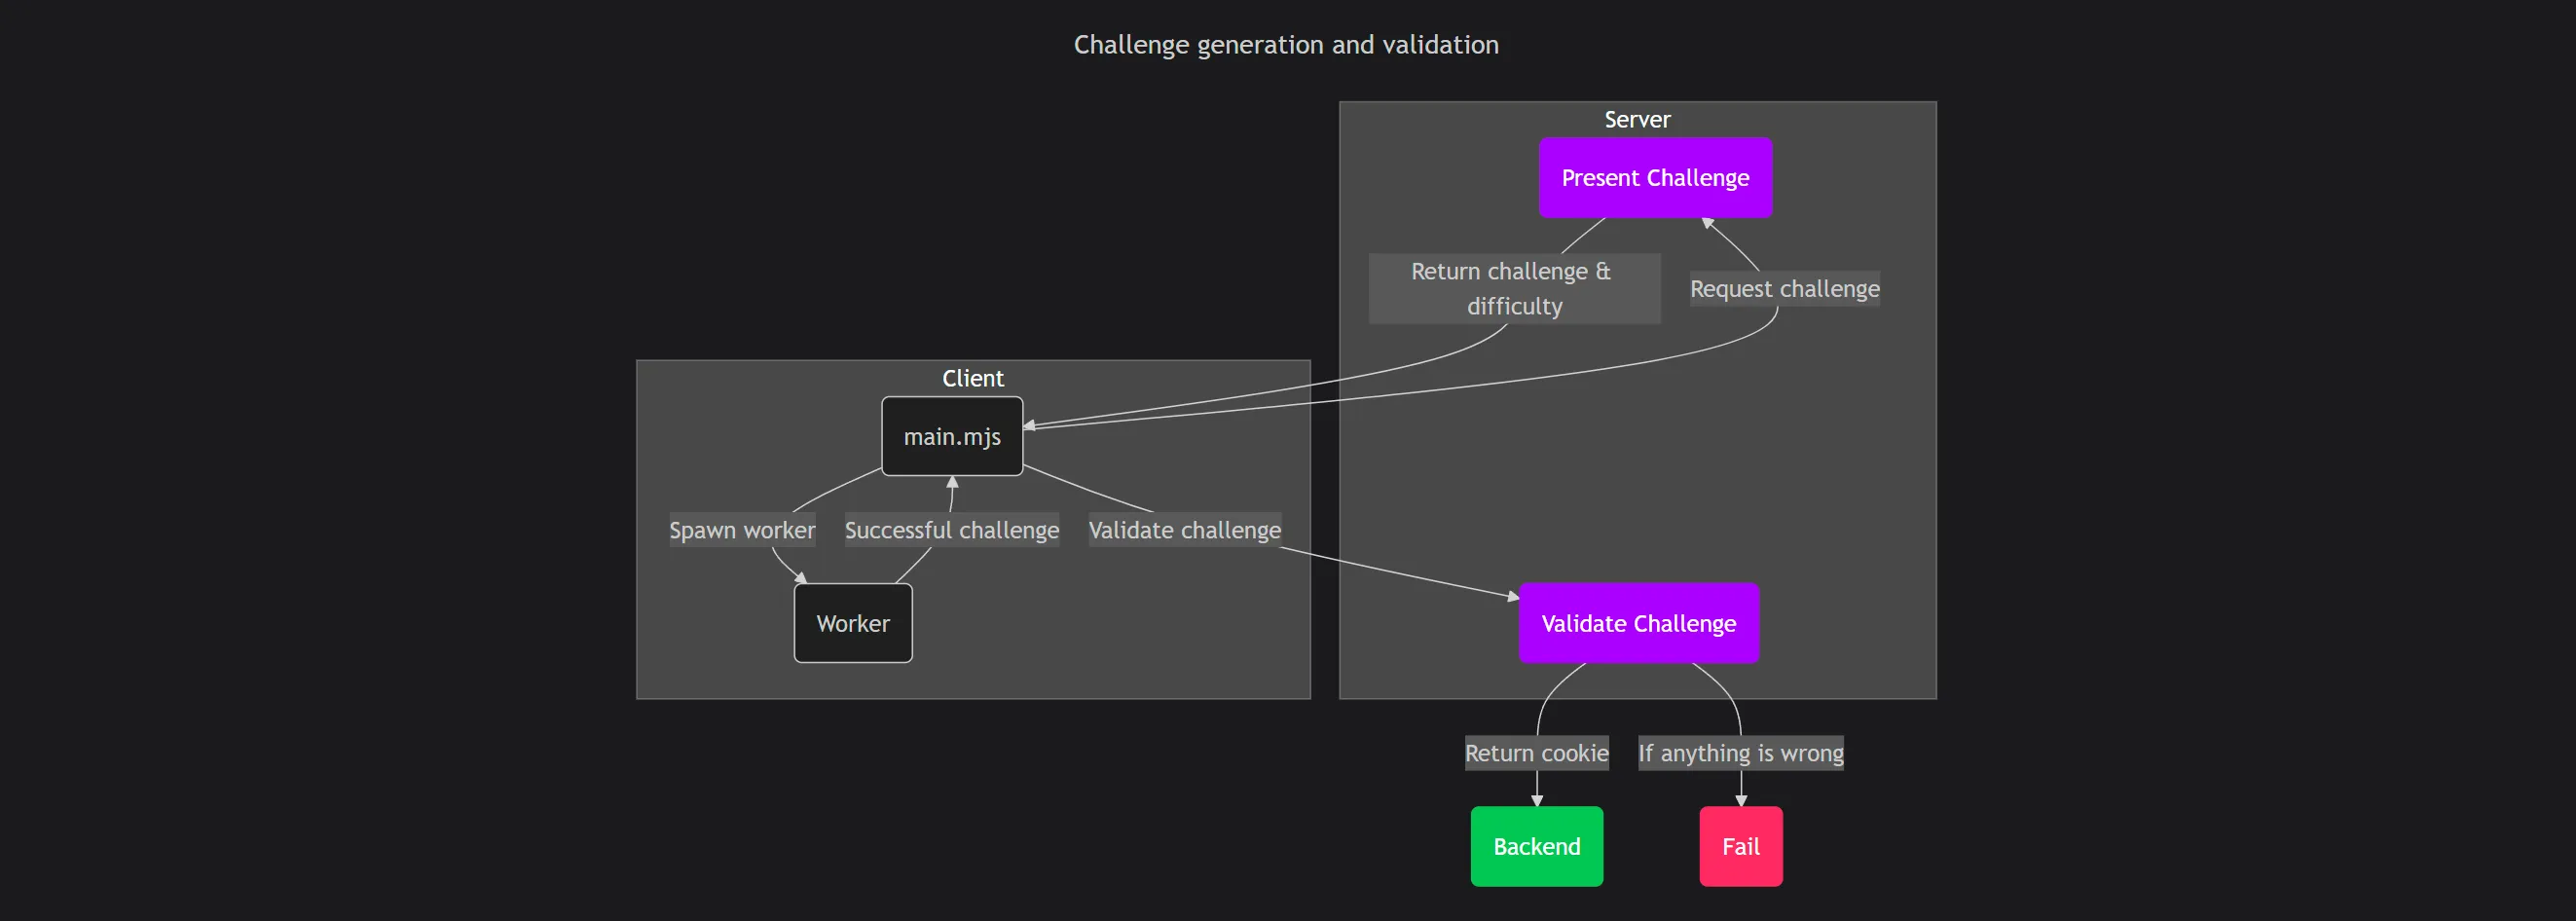
Task: Click the Client subgraph heading
Action: (x=972, y=378)
